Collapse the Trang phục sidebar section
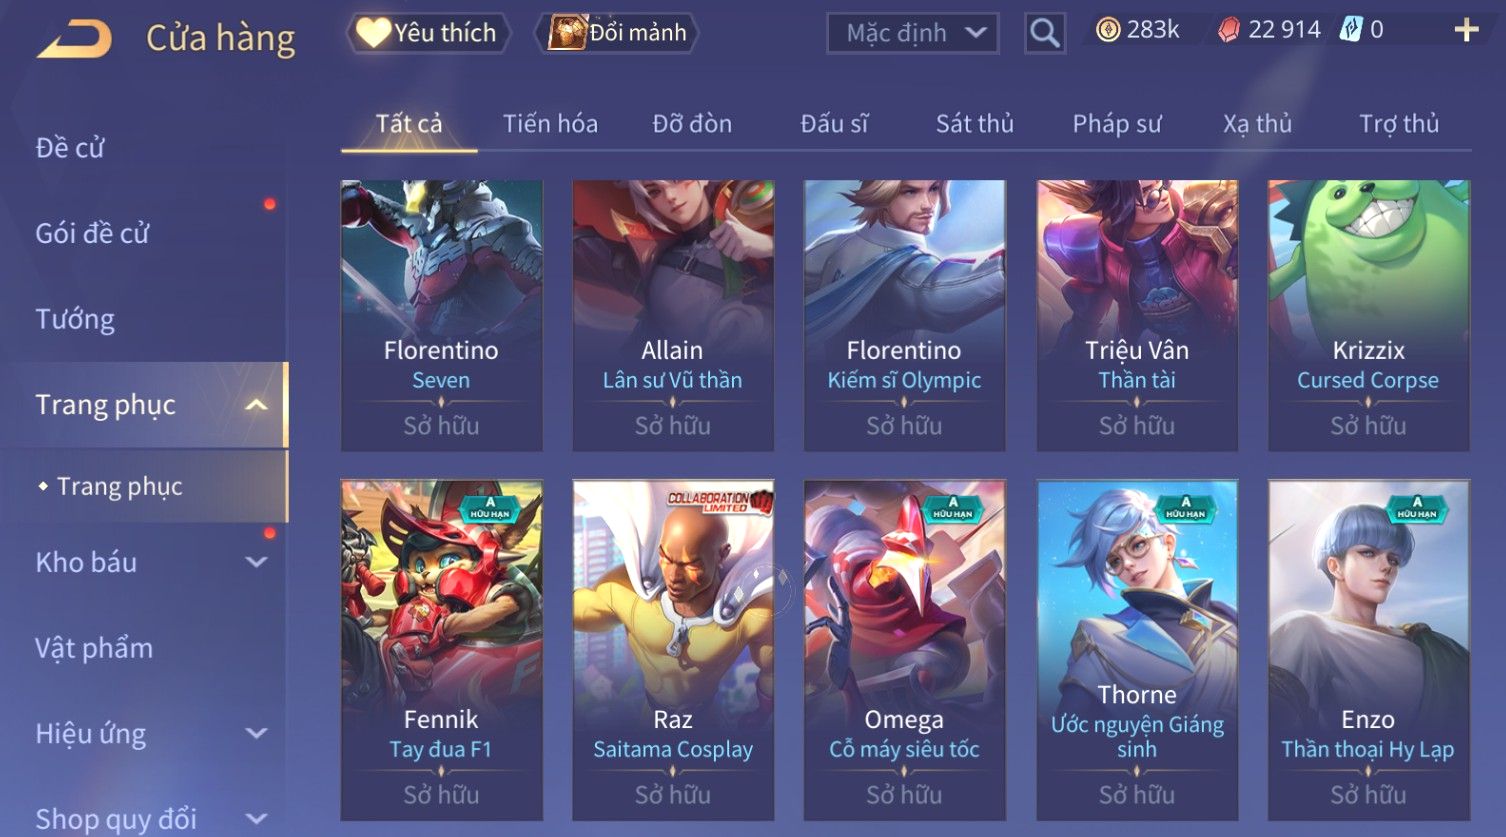 256,405
